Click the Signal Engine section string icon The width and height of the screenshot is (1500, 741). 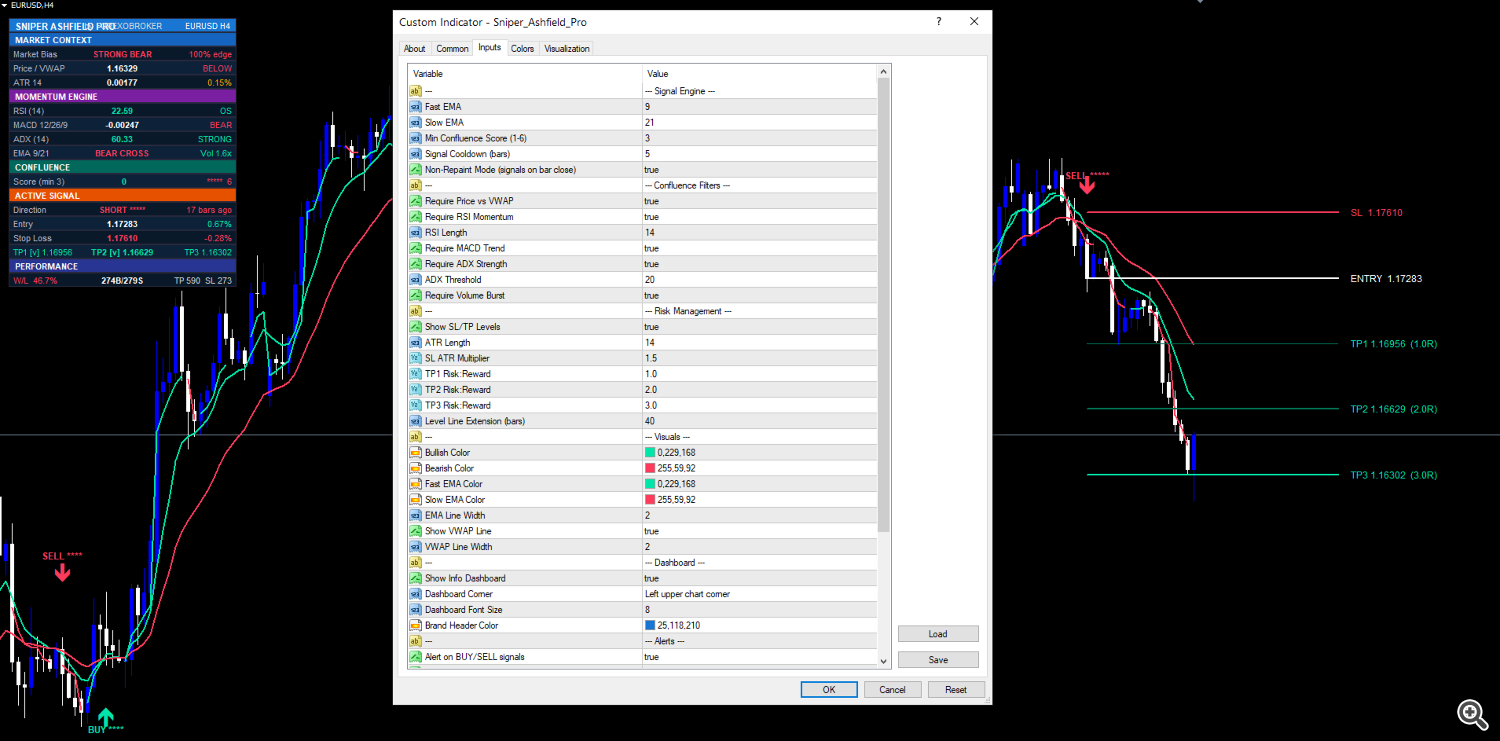tap(416, 90)
